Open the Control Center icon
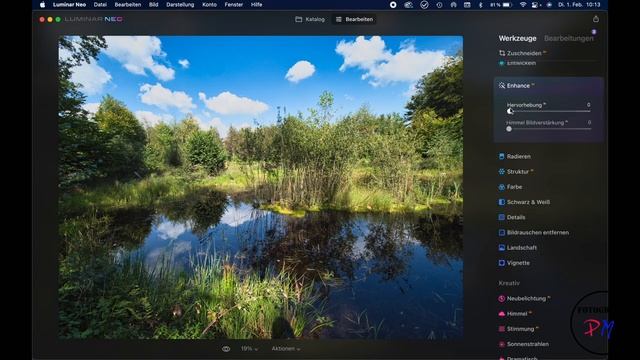 click(x=536, y=5)
